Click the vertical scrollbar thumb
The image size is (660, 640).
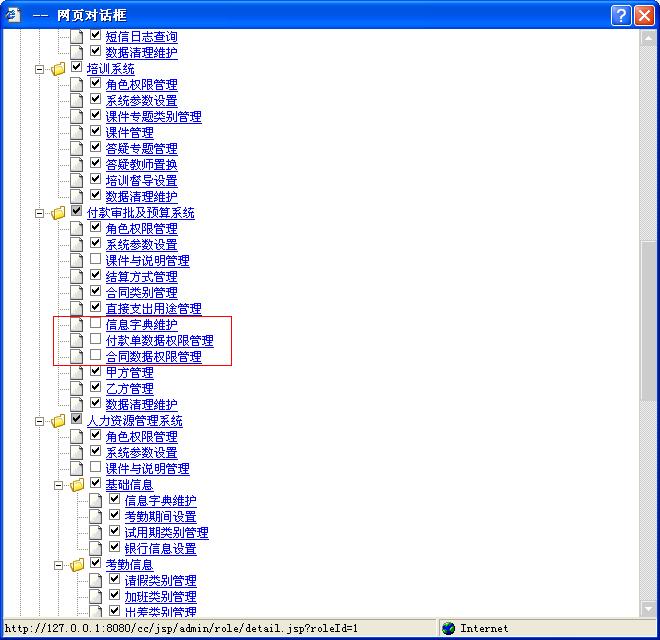648,321
